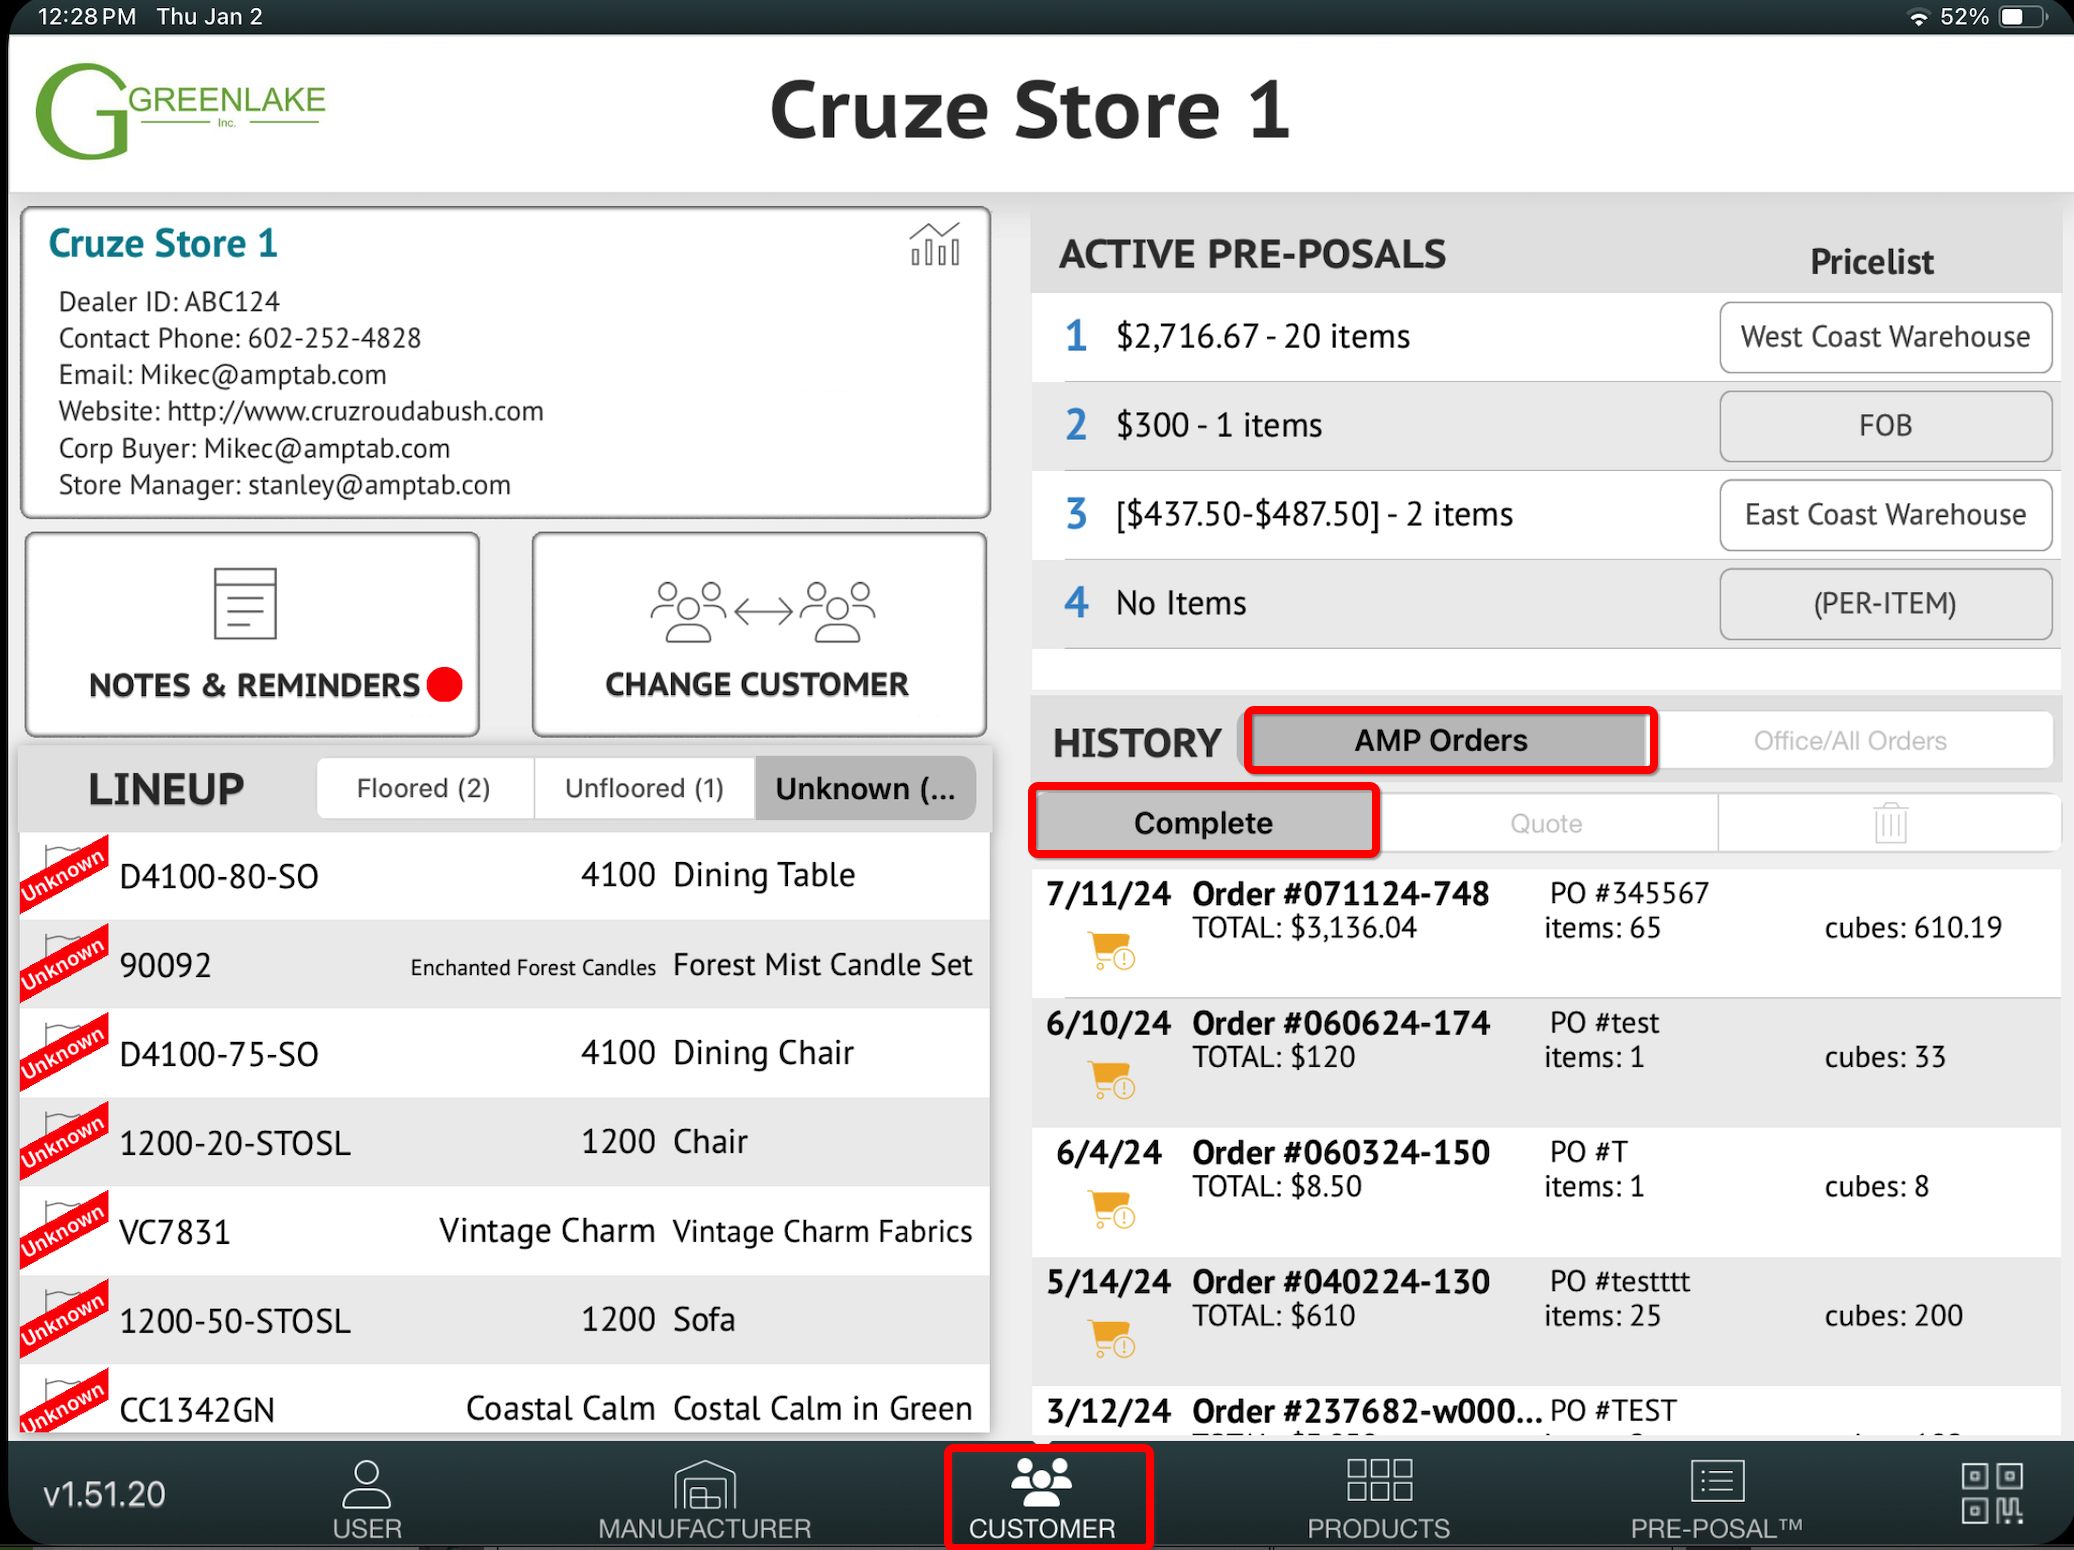Change the FOB pricelist for pre-posal 2
The height and width of the screenshot is (1550, 2074).
click(x=1884, y=426)
